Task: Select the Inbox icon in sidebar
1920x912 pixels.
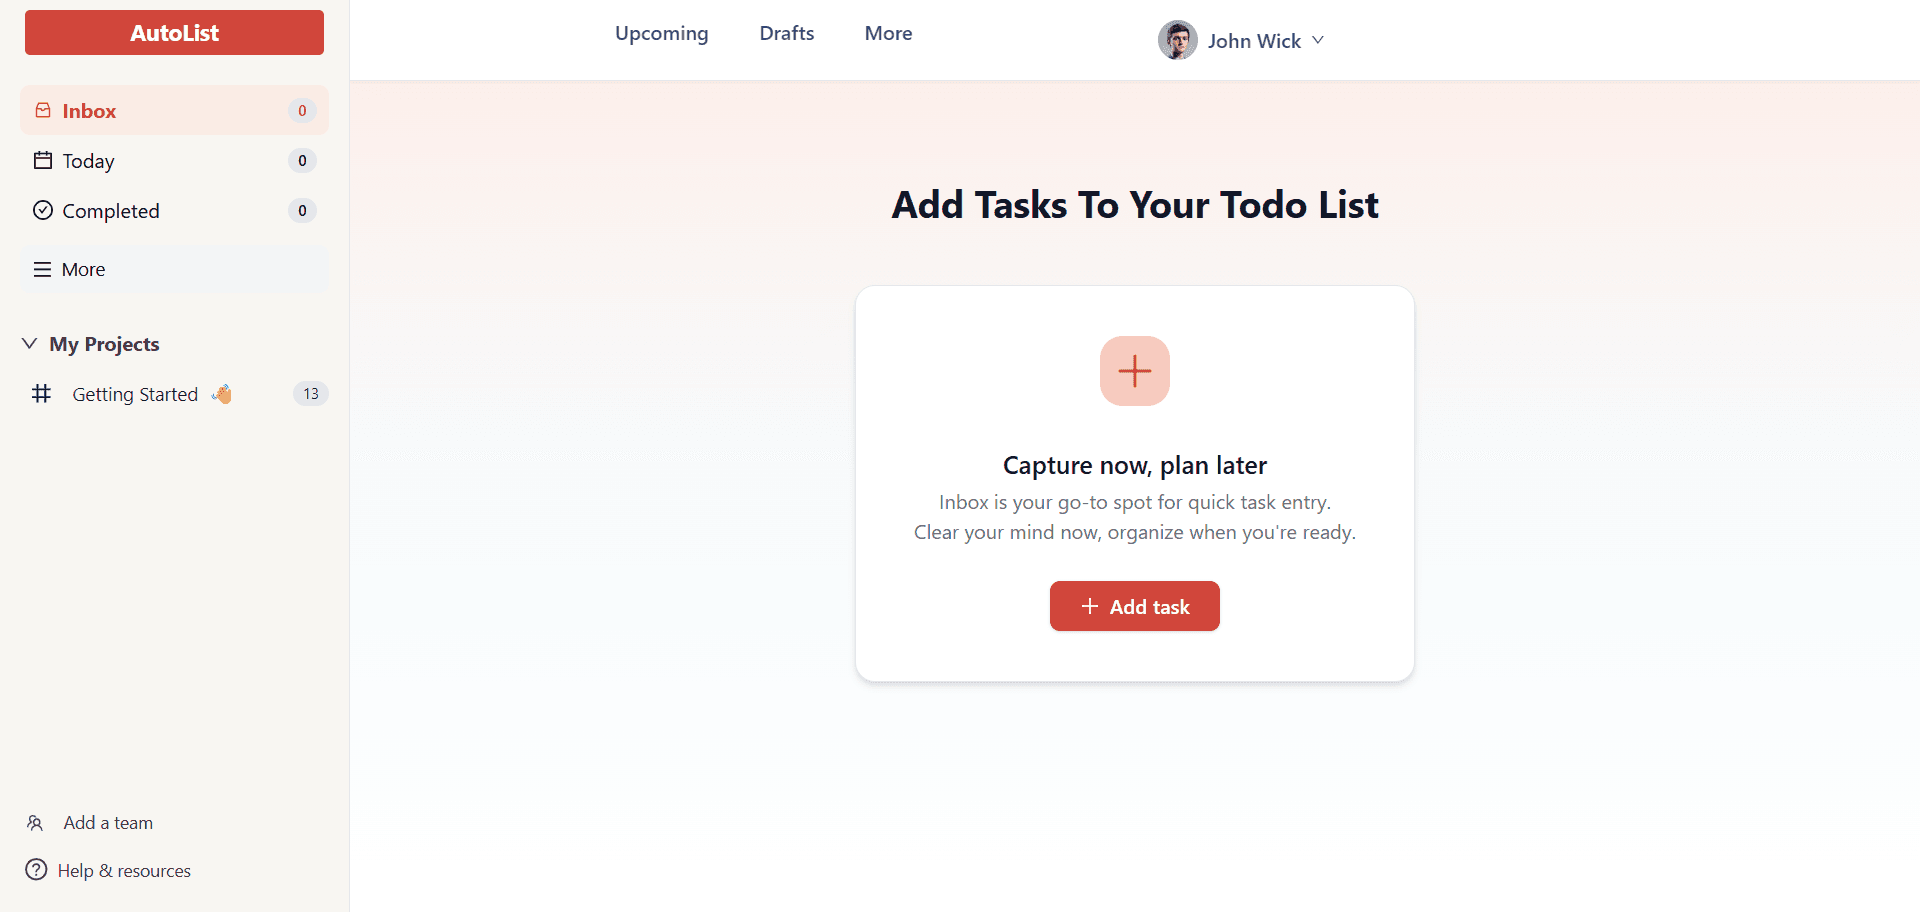Action: pyautogui.click(x=42, y=110)
